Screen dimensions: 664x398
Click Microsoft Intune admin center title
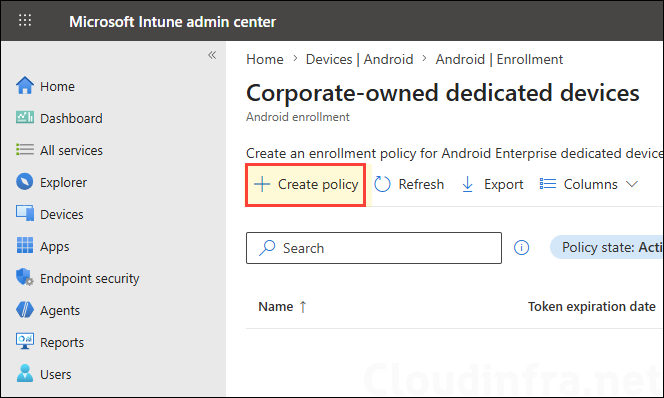tap(172, 22)
